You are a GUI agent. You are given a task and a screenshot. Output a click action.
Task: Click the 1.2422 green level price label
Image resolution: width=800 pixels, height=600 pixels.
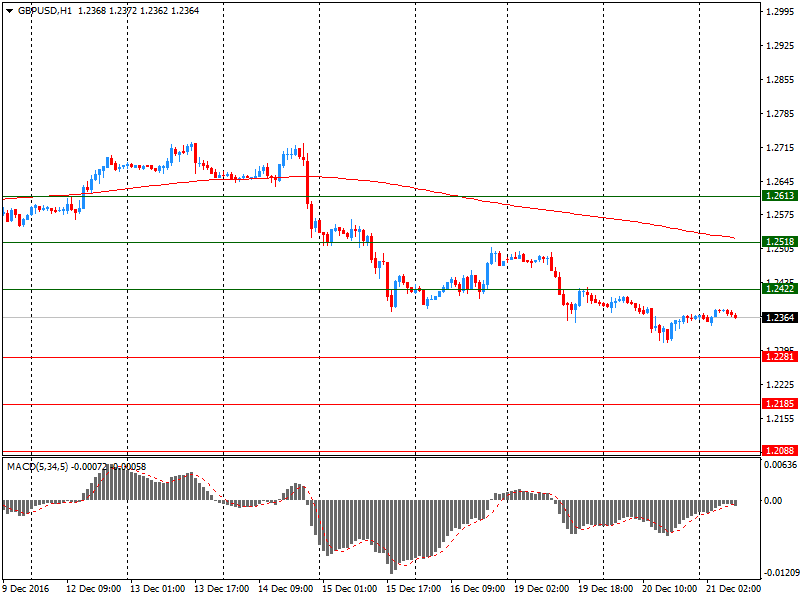click(780, 289)
